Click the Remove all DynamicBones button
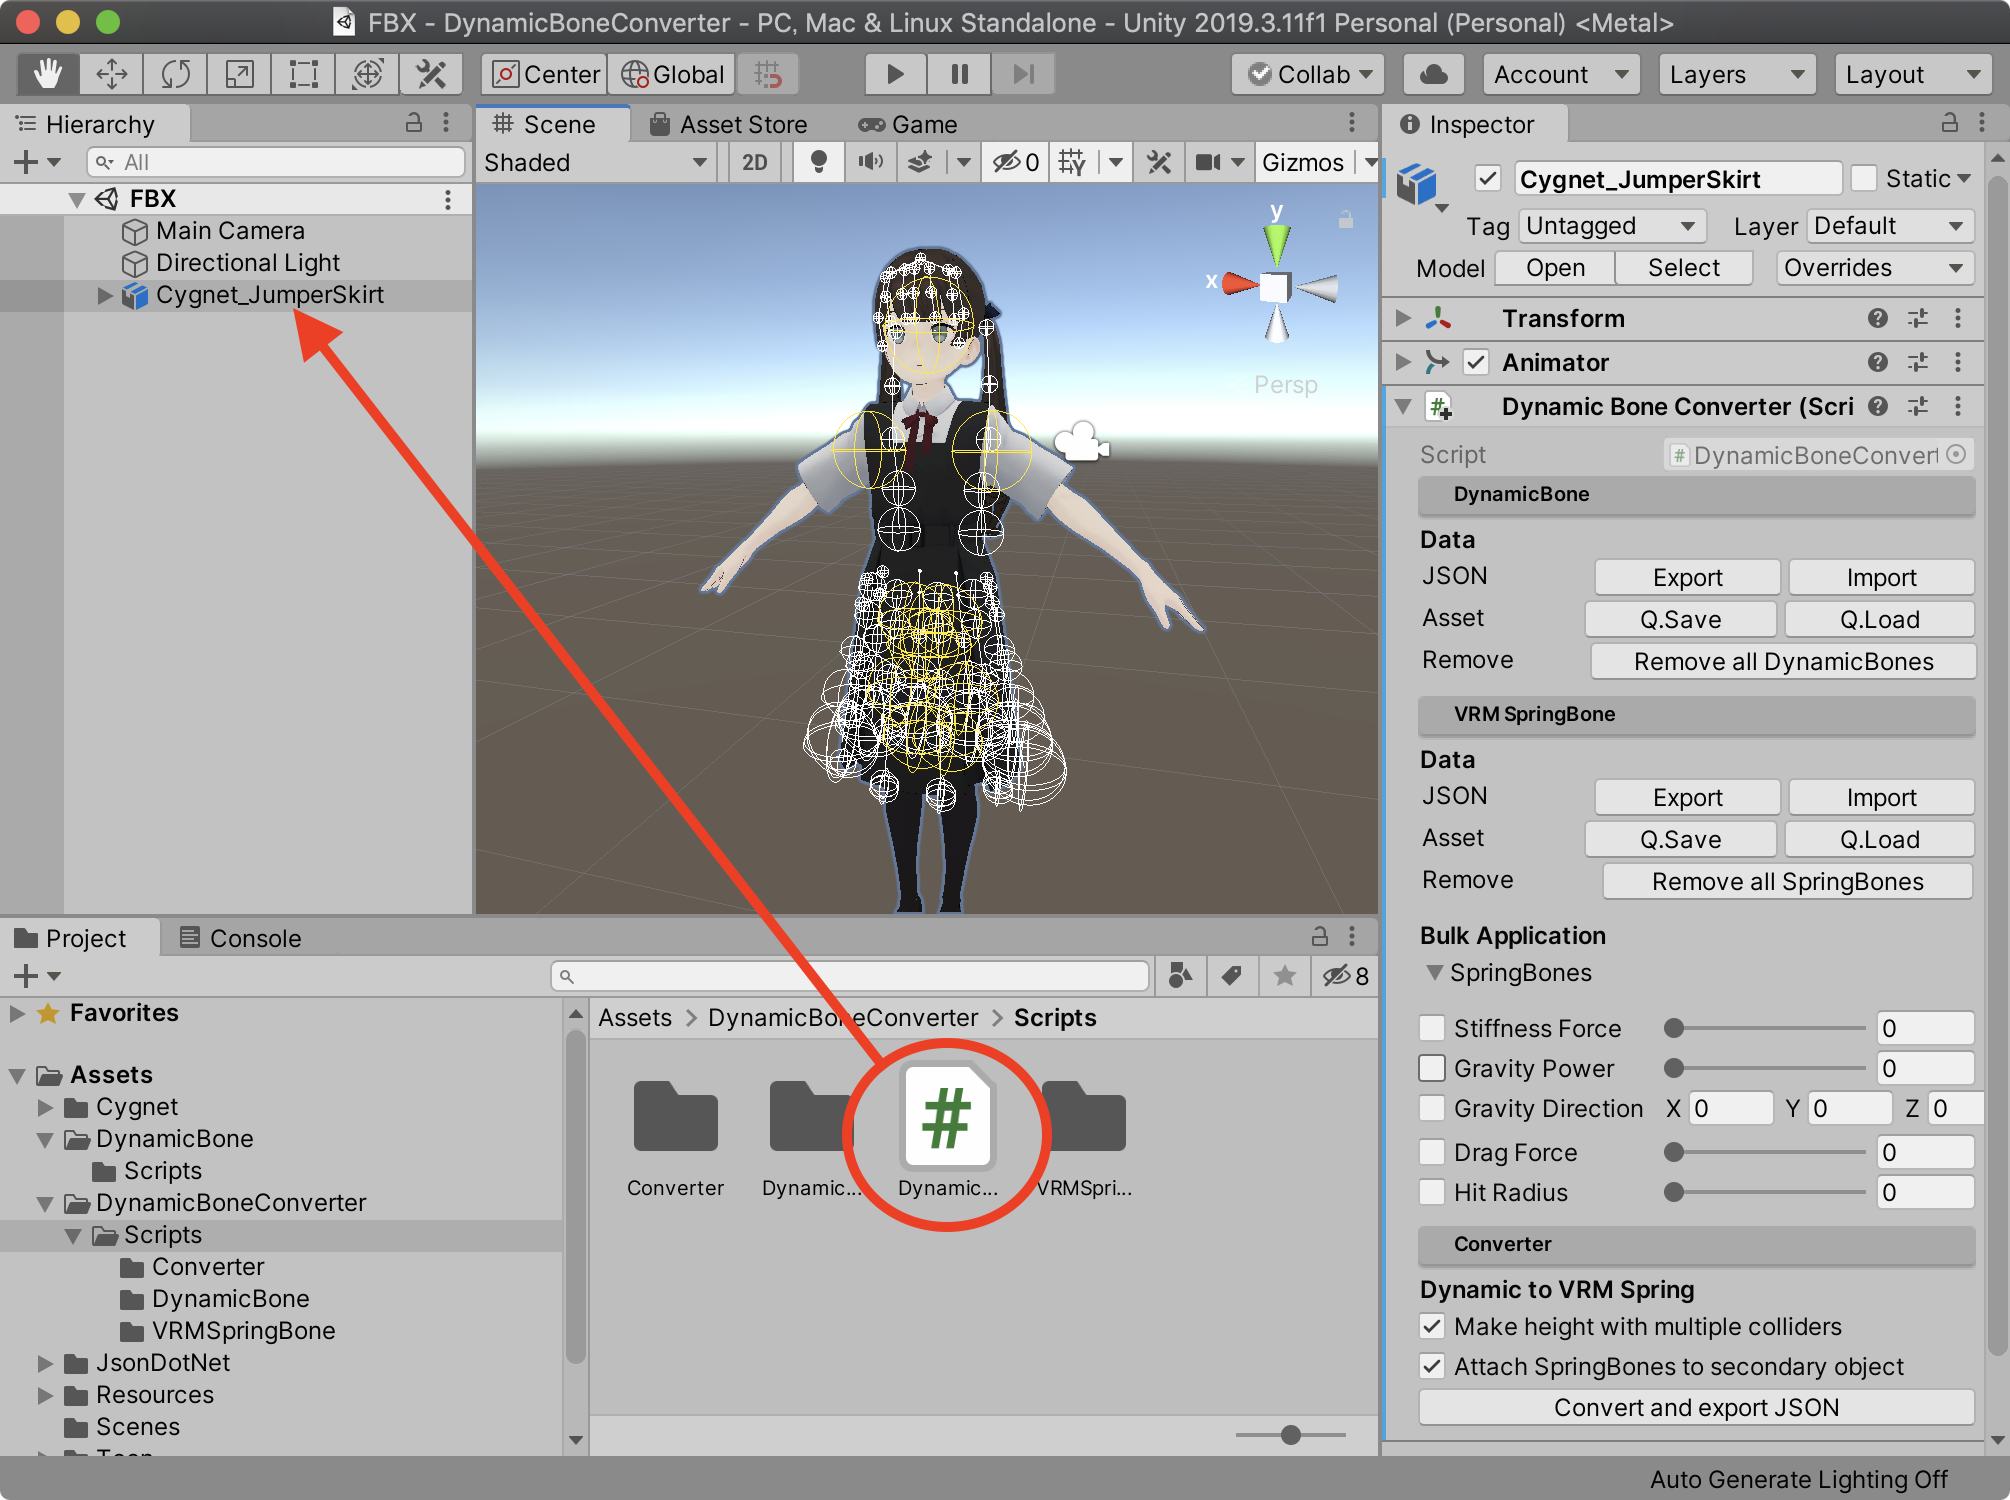2010x1500 pixels. click(1783, 661)
